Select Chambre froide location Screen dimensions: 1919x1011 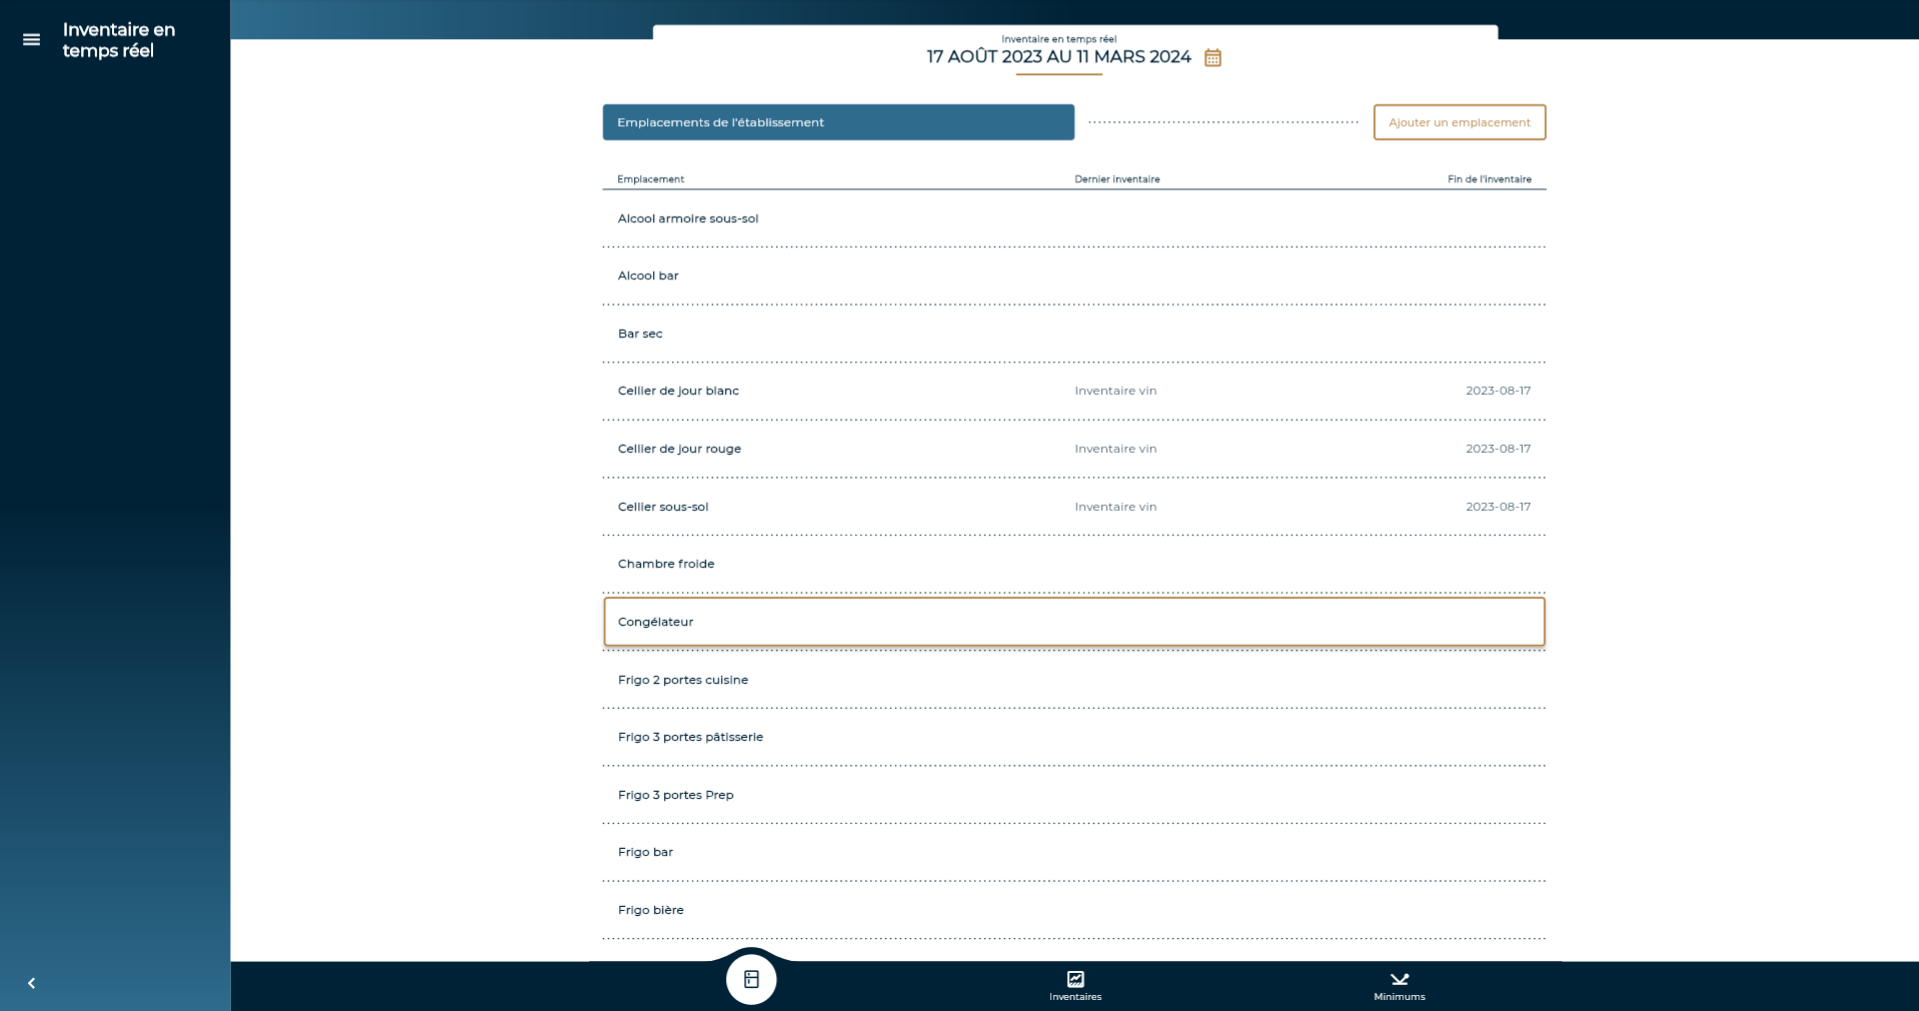tap(1074, 564)
